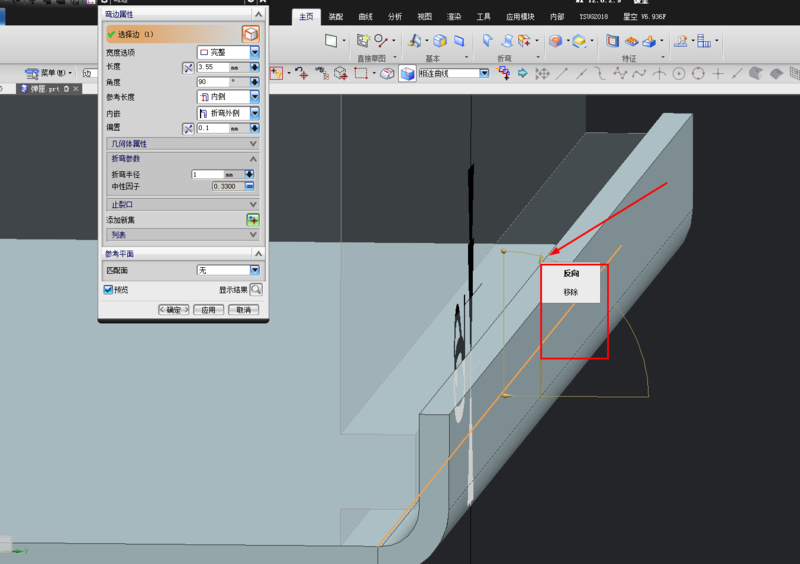Click the highlighted blue cube selection icon

pos(407,73)
